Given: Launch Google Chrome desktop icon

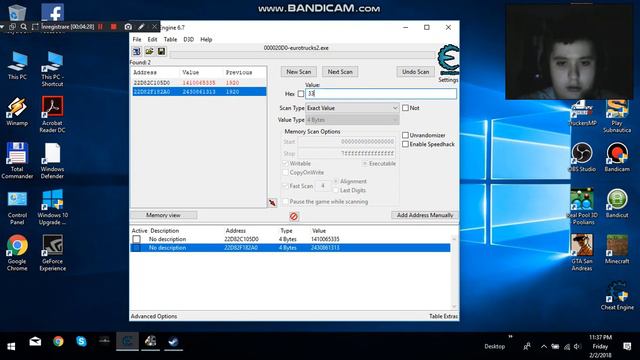Looking at the screenshot, I should [17, 253].
